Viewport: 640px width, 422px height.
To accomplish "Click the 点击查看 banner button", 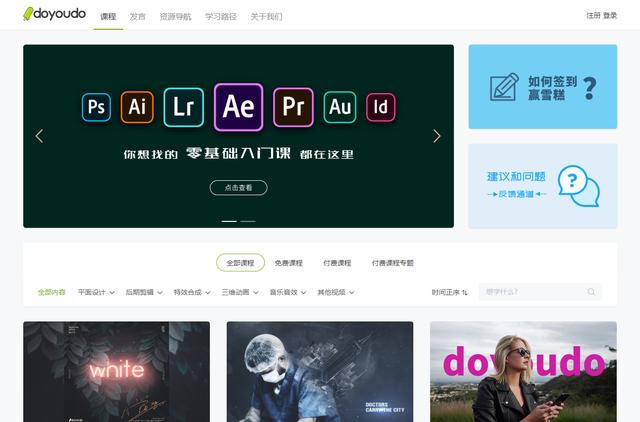I will (x=238, y=188).
